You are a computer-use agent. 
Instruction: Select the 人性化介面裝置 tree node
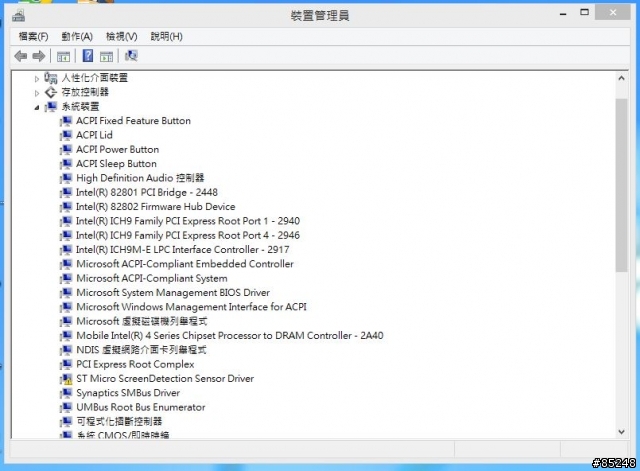point(95,78)
